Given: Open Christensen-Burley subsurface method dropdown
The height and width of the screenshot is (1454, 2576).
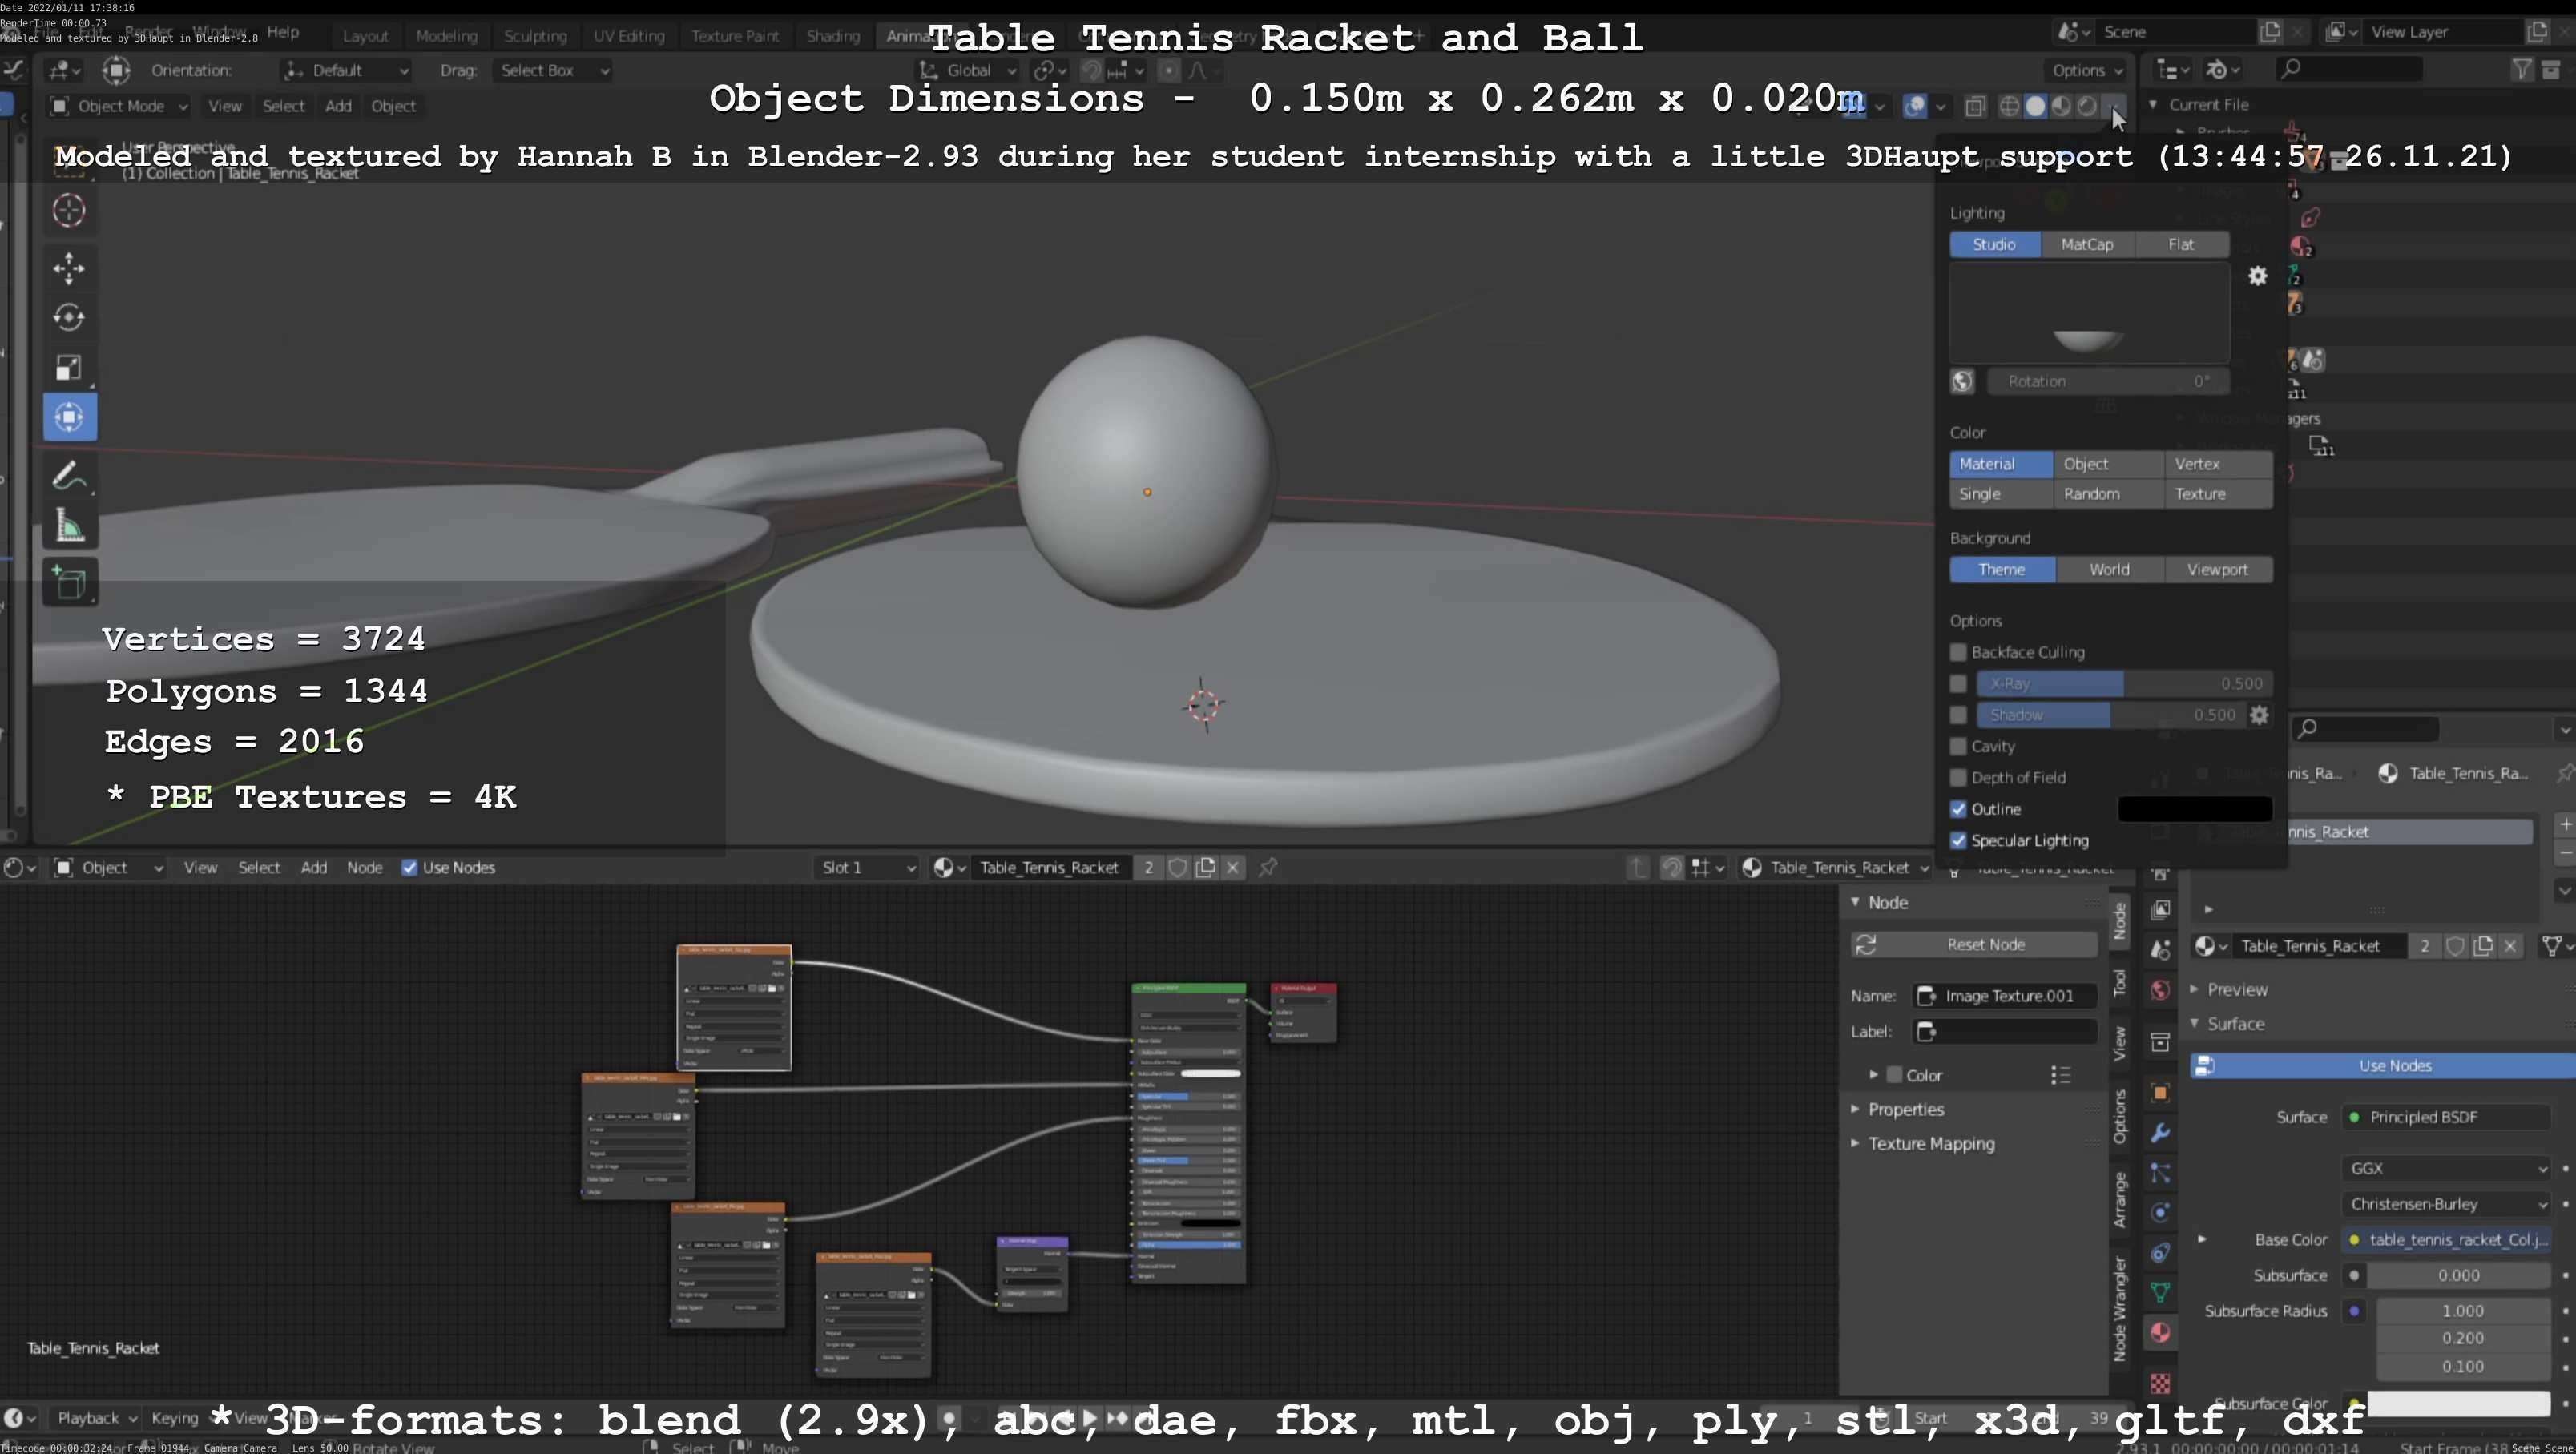Looking at the screenshot, I should coord(2446,1204).
